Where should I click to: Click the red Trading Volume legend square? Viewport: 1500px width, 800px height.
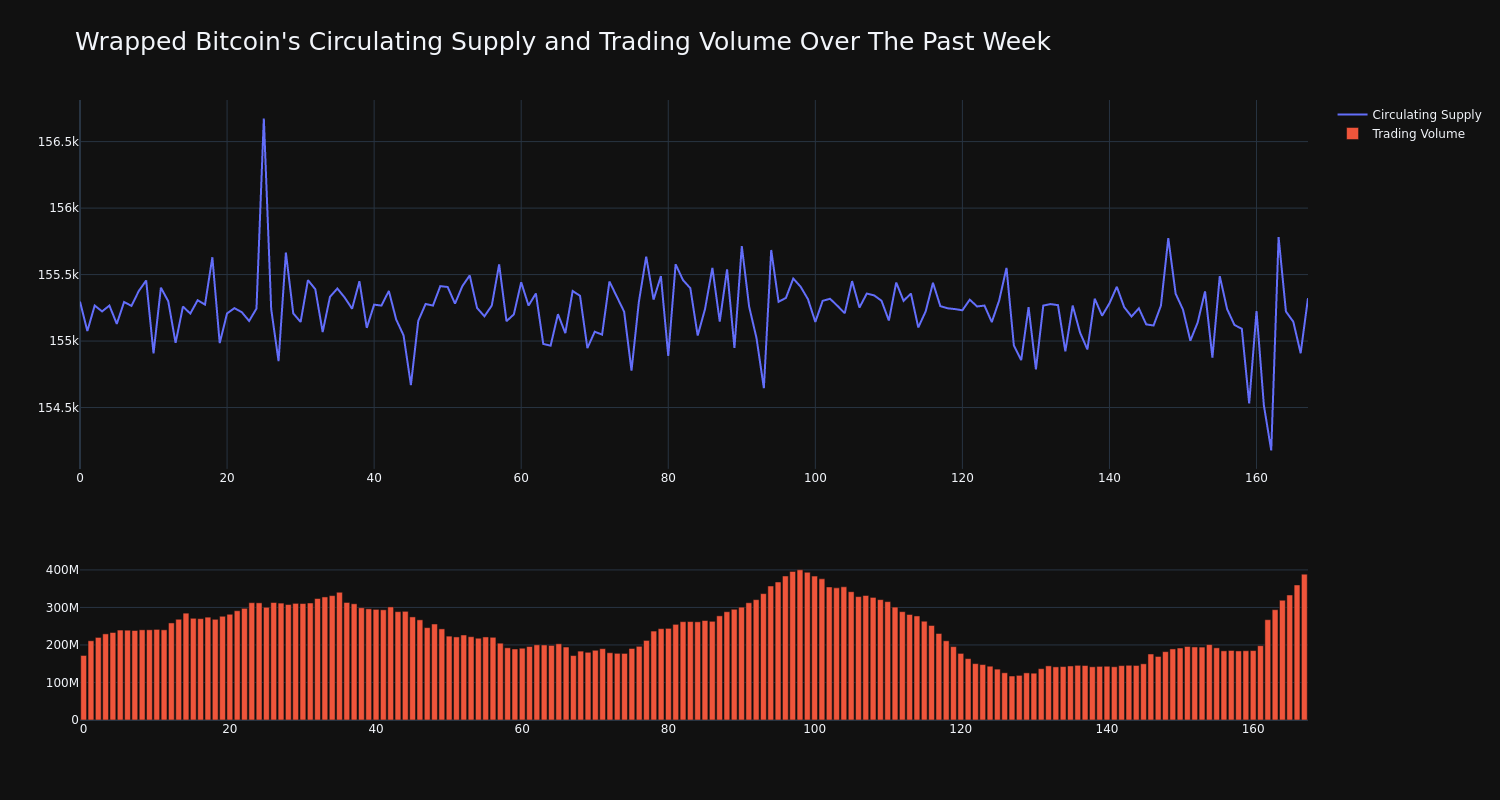[1352, 134]
